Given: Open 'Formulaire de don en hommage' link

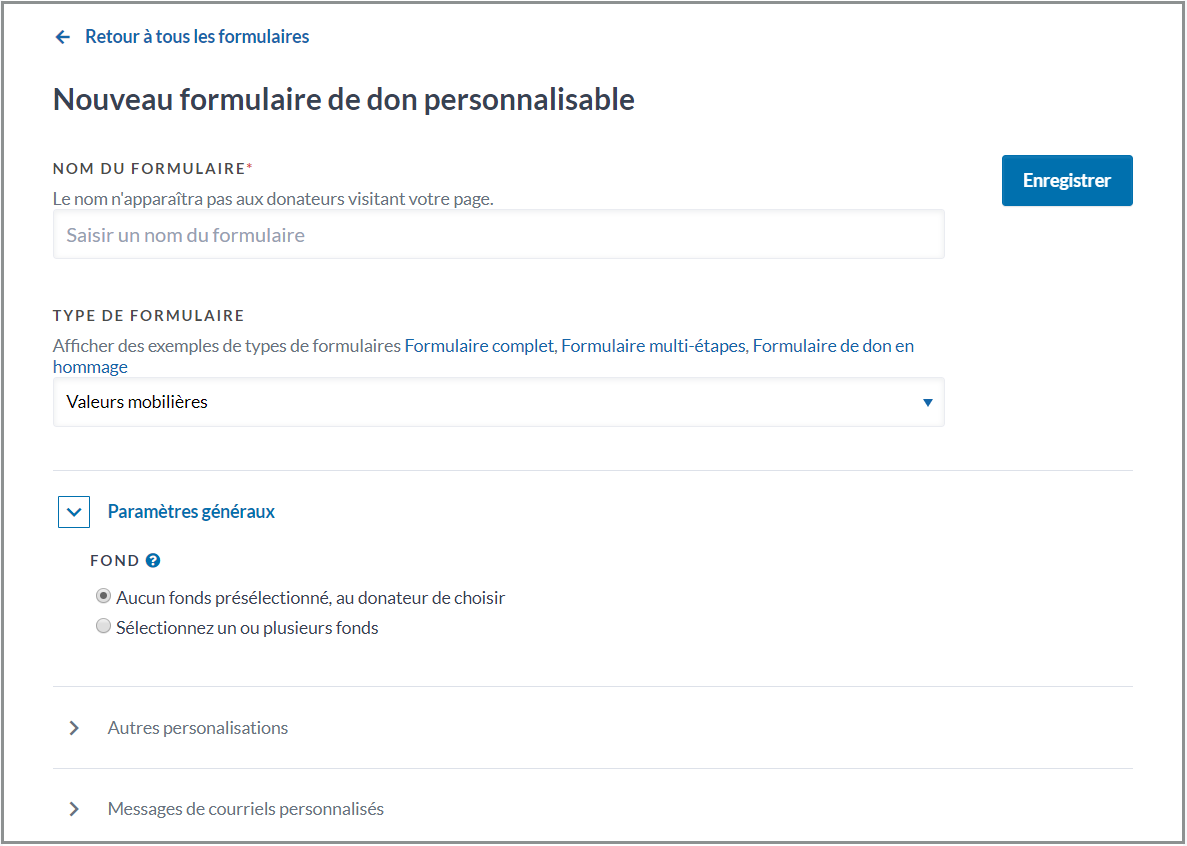Looking at the screenshot, I should pos(832,346).
